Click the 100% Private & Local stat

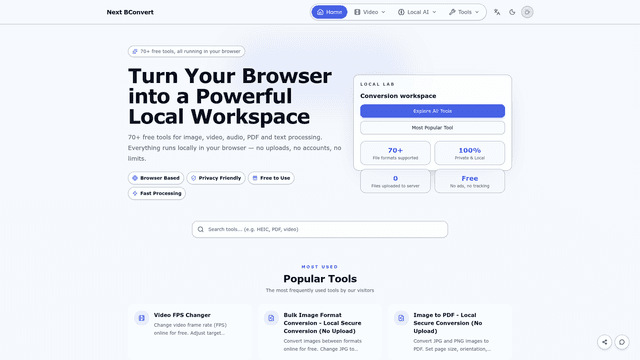tap(469, 153)
